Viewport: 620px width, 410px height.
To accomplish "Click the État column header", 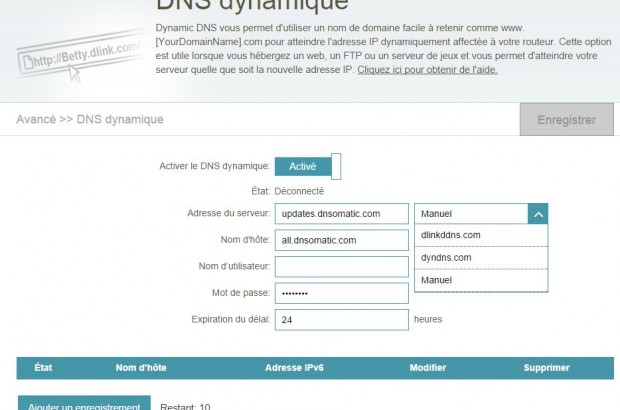I will pyautogui.click(x=44, y=368).
